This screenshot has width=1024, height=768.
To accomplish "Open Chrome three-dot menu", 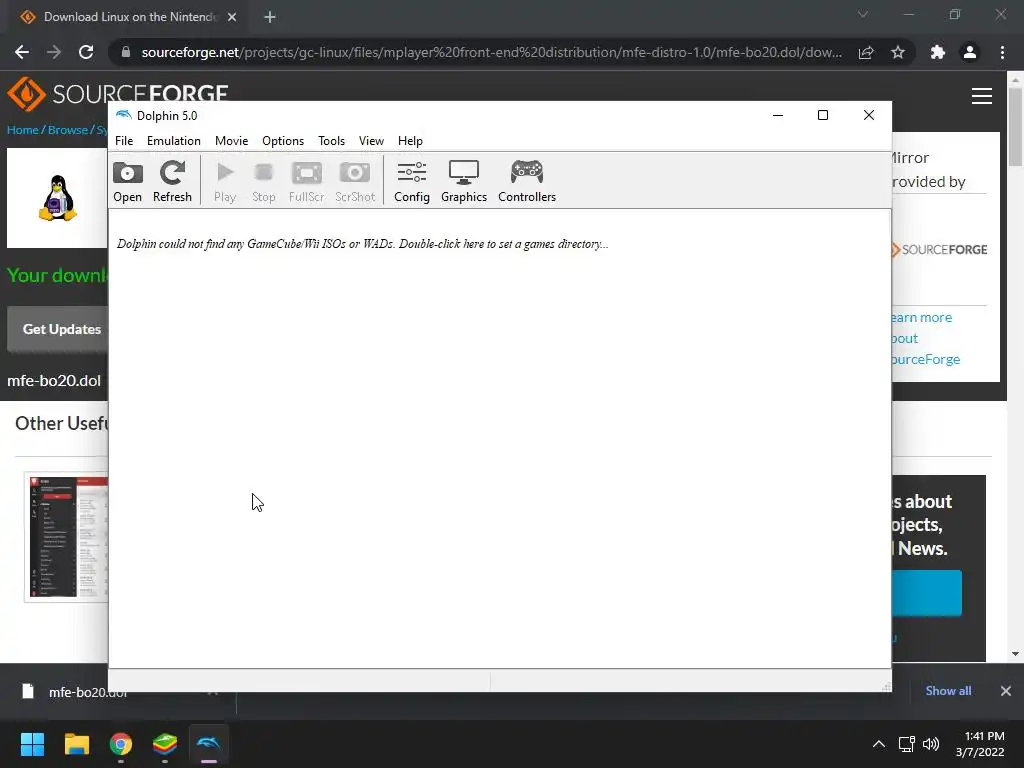I will tap(1002, 52).
